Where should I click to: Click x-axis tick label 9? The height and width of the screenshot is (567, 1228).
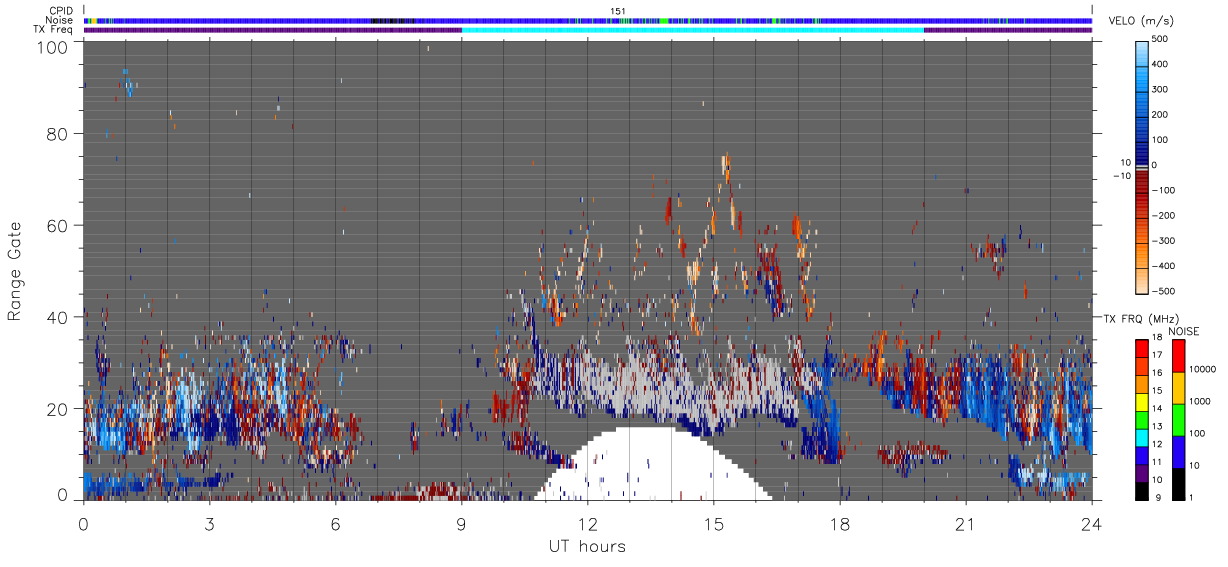pos(462,523)
